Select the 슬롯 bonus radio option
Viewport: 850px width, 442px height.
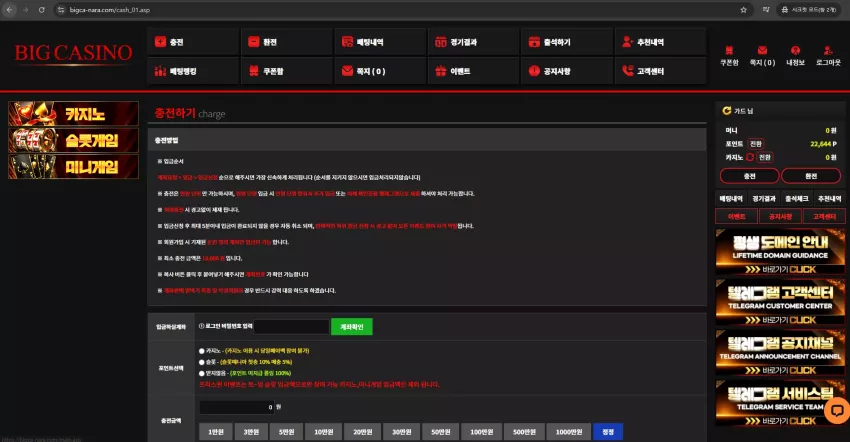click(202, 362)
